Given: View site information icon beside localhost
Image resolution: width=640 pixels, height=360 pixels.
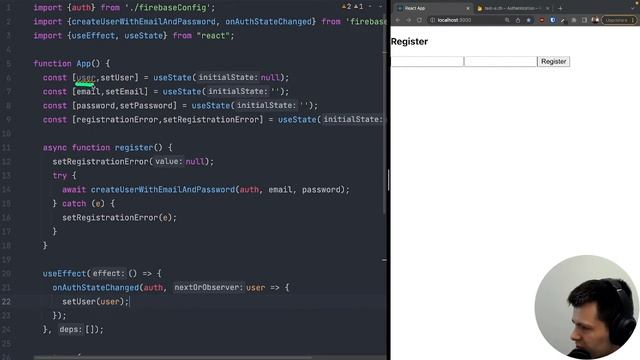Looking at the screenshot, I should tap(432, 20).
